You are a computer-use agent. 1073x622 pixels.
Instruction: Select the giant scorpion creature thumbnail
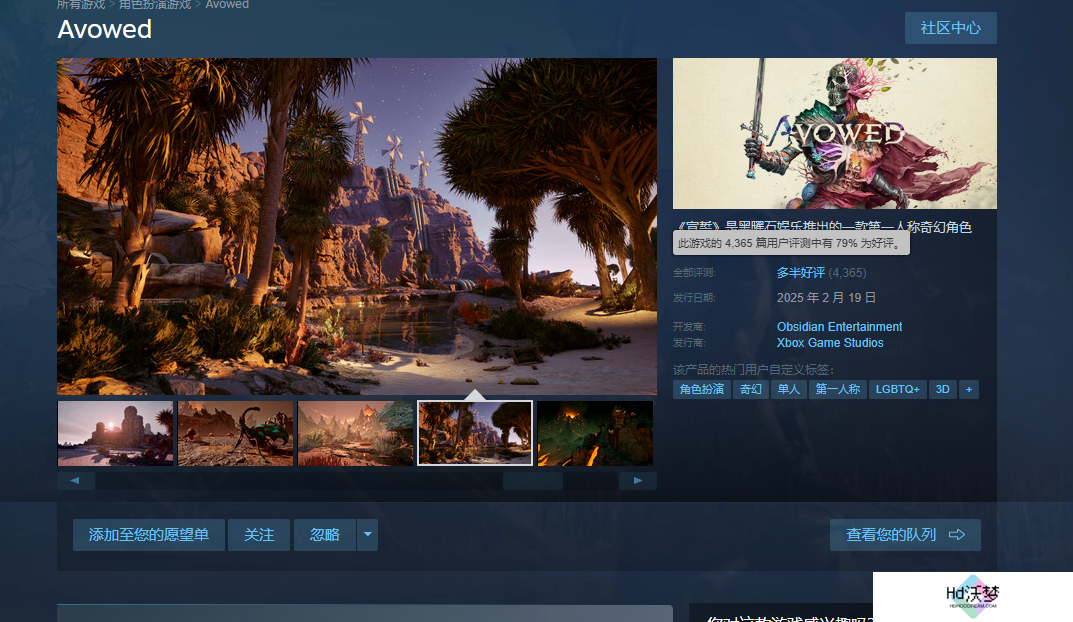[235, 433]
